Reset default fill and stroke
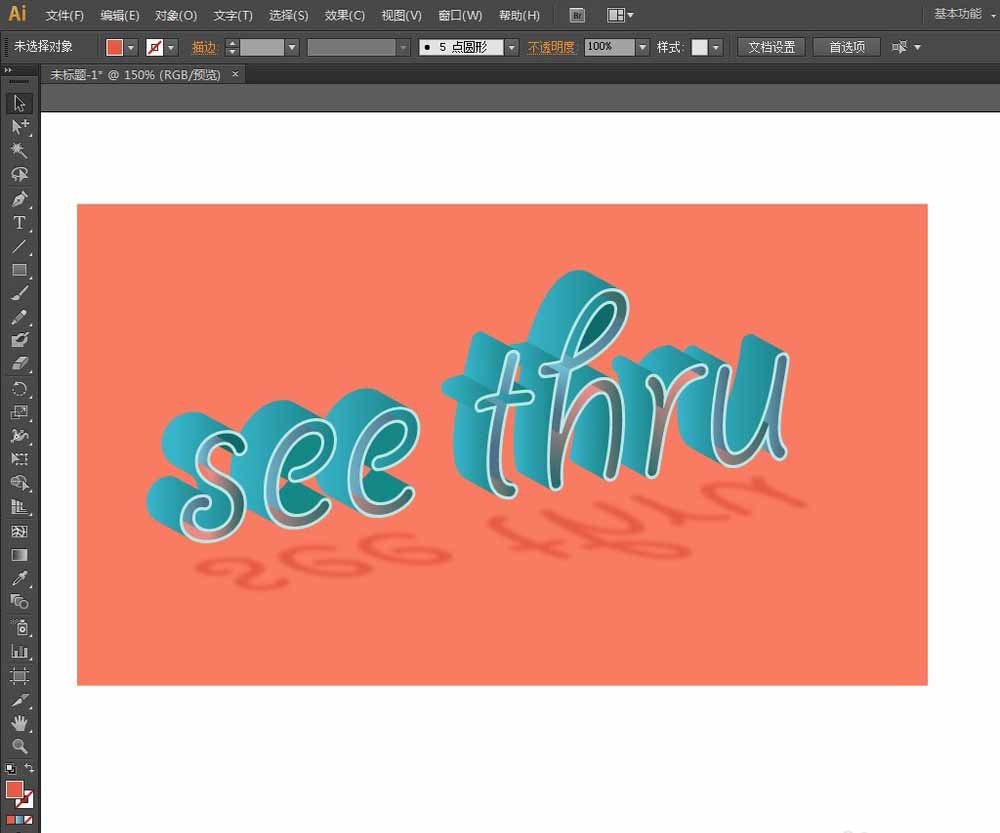Screen dimensions: 1000x833 point(10,769)
